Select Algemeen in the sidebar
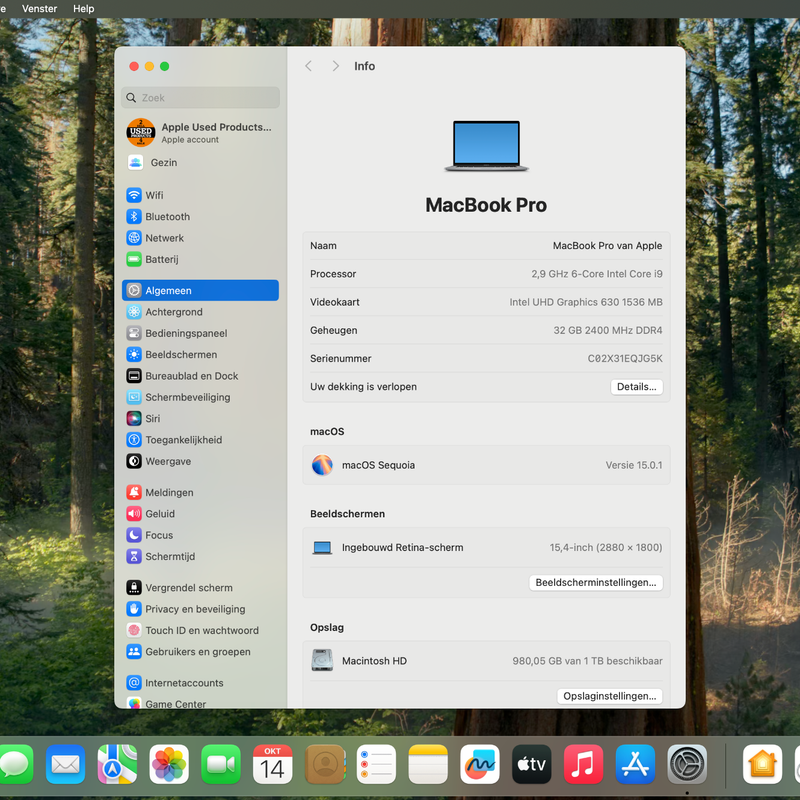The width and height of the screenshot is (800, 800). pyautogui.click(x=201, y=290)
